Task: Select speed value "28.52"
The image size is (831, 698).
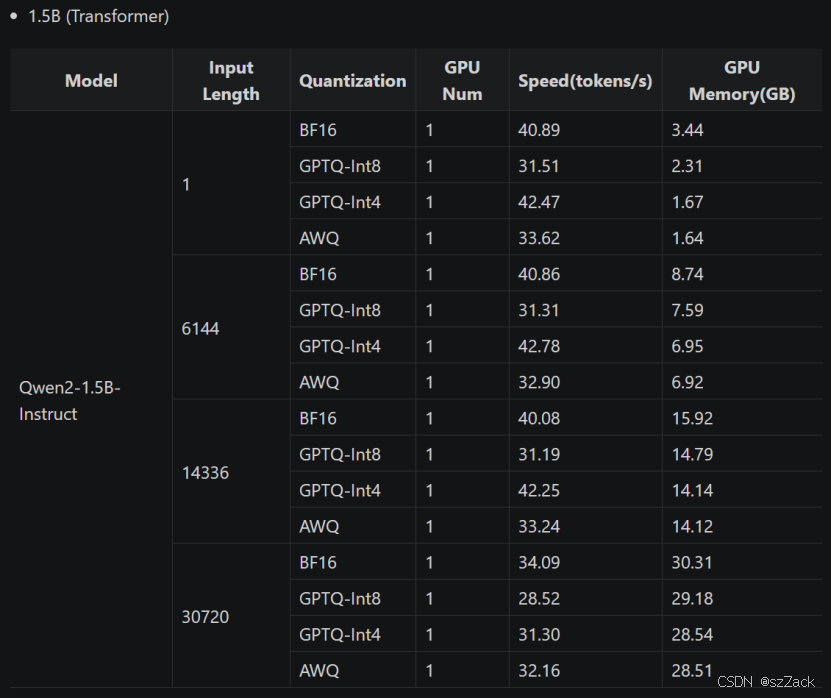Action: [539, 598]
